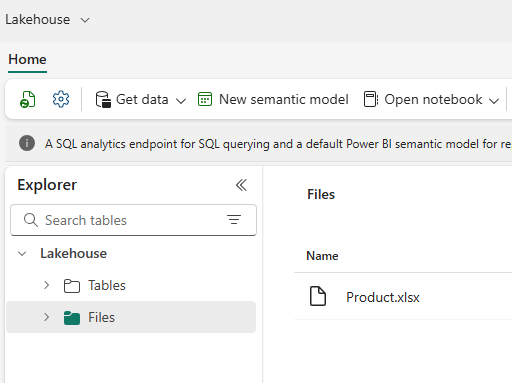The image size is (512, 383).
Task: Collapse the Lakehouse tree node
Action: click(x=22, y=254)
